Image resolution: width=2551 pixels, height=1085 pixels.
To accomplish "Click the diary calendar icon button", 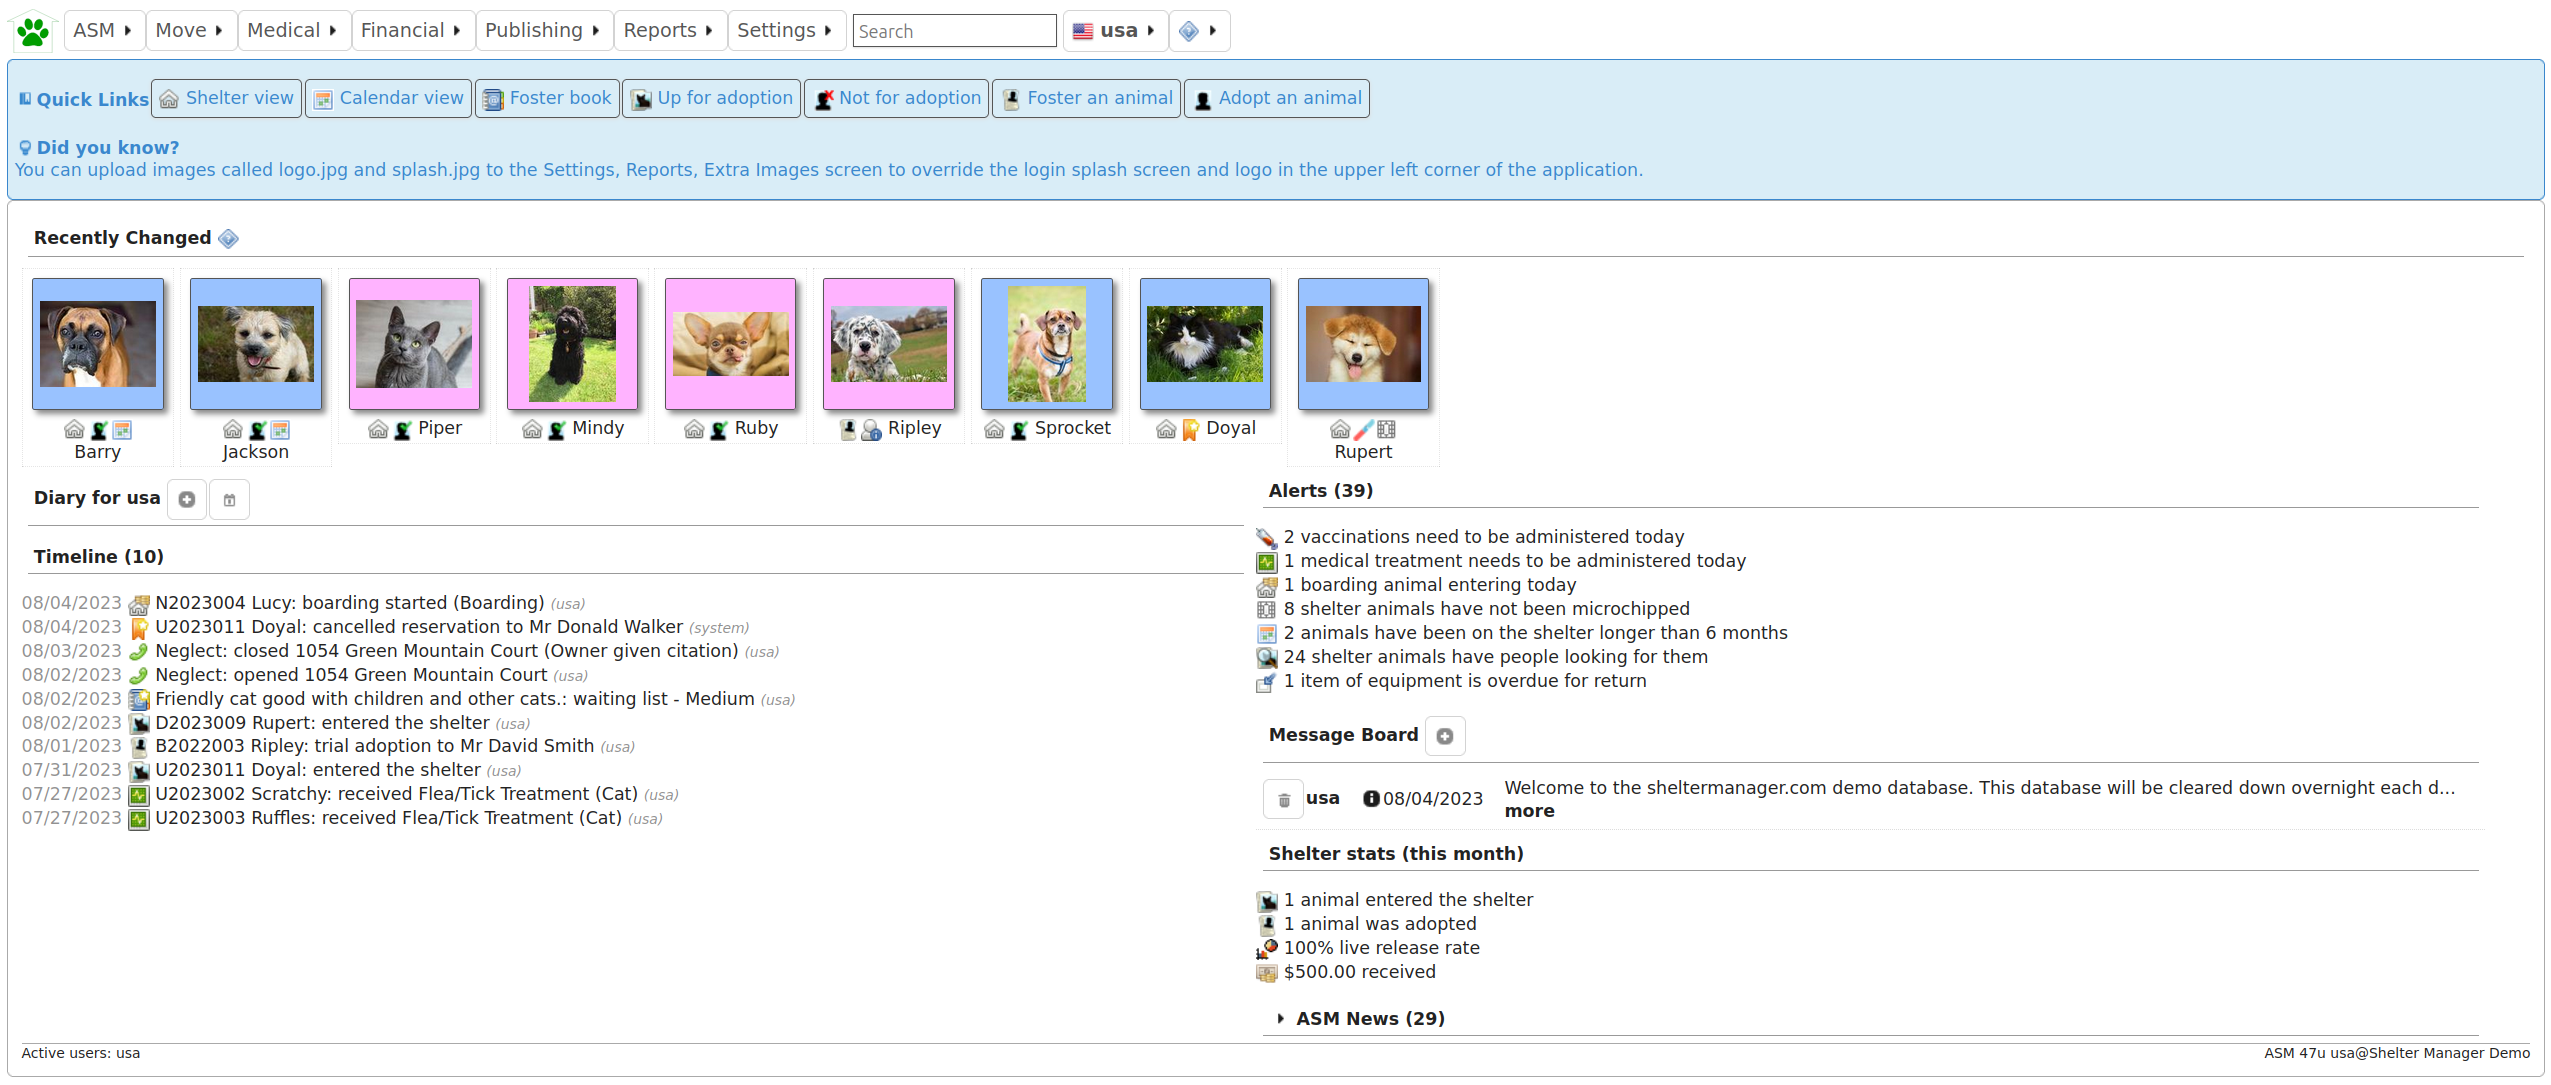I will pos(230,500).
